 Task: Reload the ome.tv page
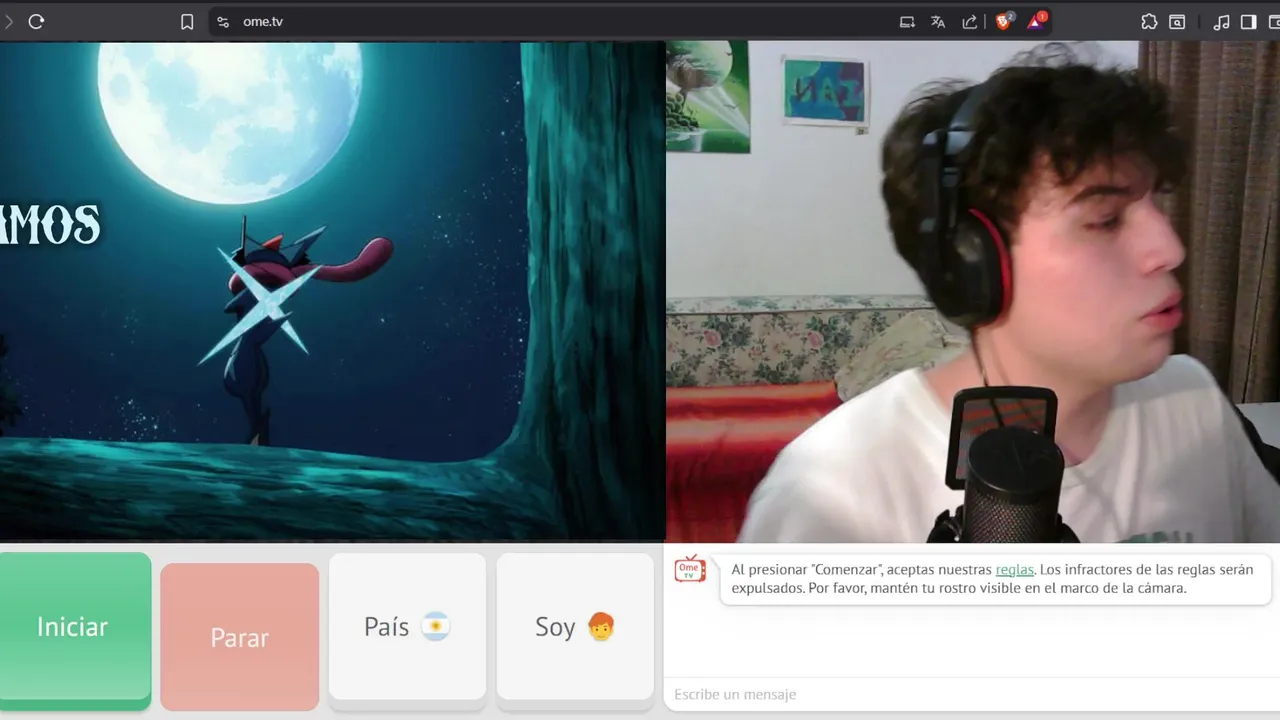point(36,21)
